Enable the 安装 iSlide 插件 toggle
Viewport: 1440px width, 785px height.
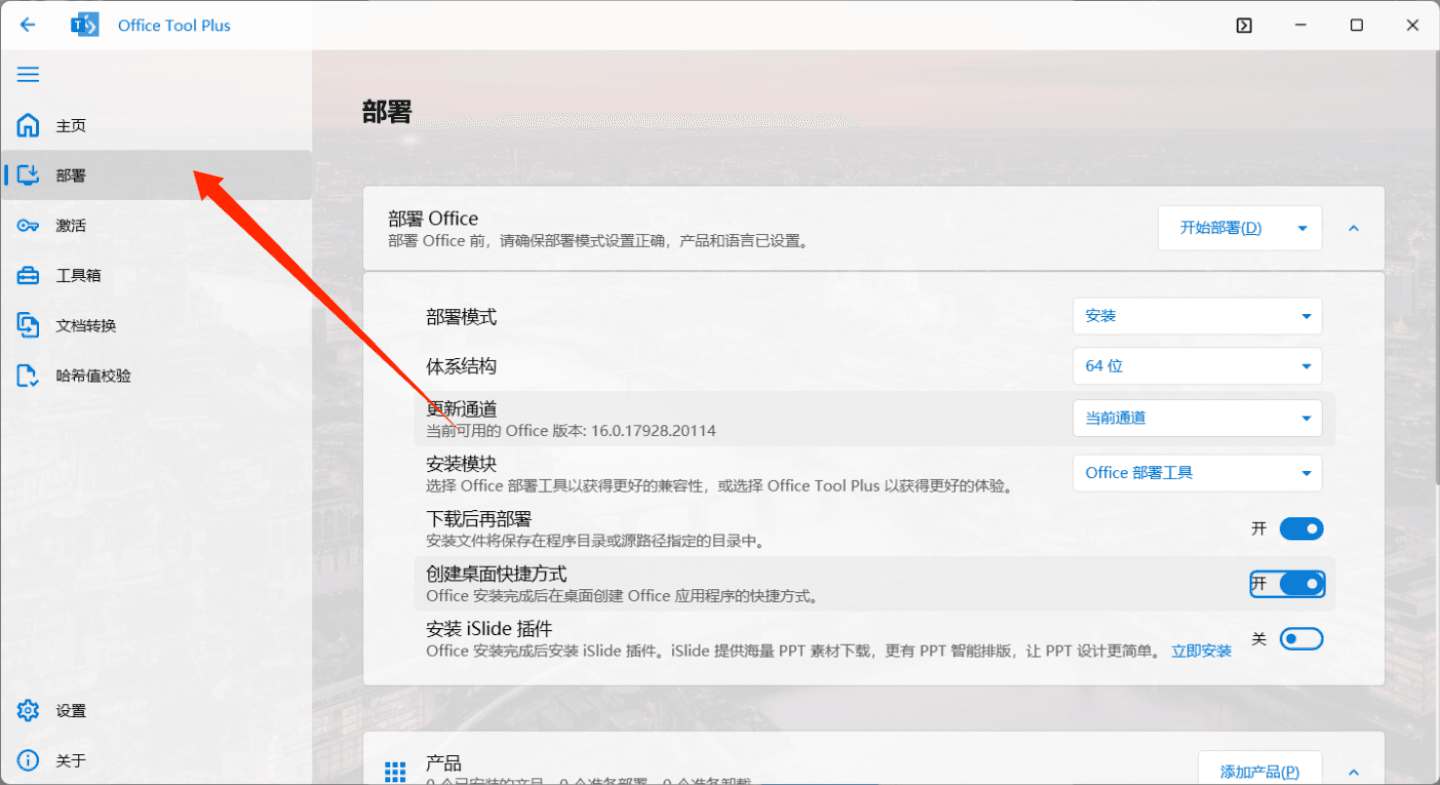coord(1301,639)
